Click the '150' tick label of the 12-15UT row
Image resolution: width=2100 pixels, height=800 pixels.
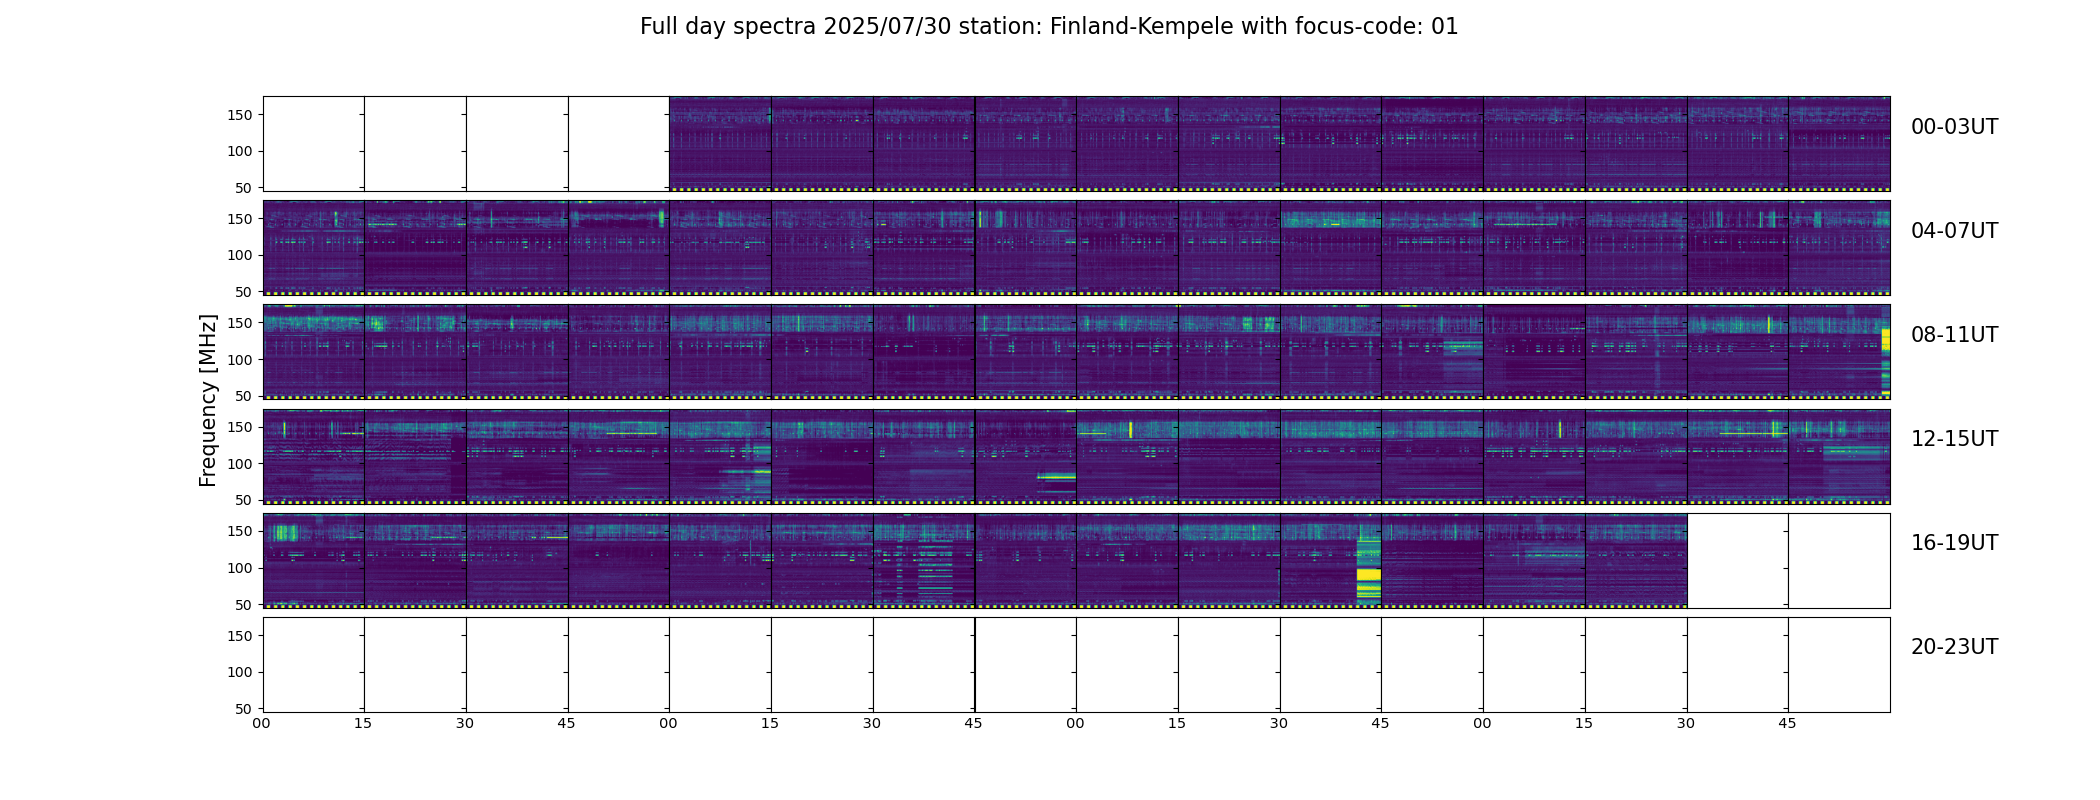coord(241,427)
